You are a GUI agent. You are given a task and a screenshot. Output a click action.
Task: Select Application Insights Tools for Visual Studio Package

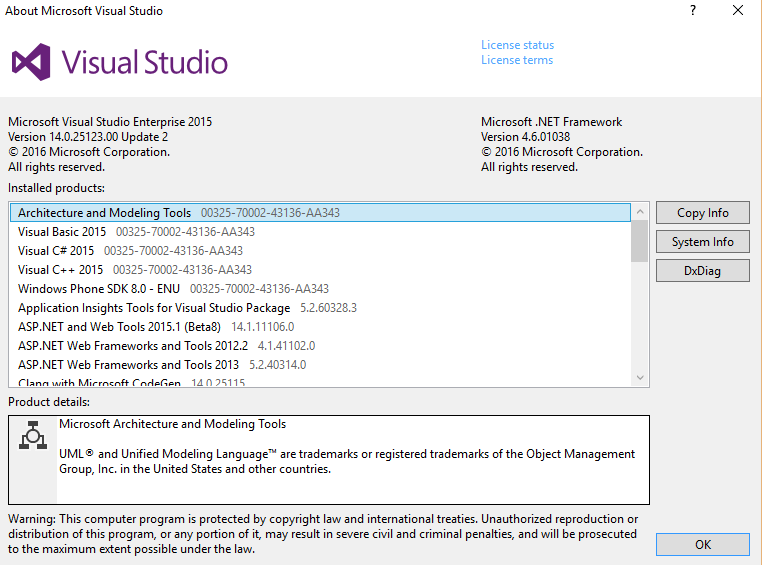[154, 308]
